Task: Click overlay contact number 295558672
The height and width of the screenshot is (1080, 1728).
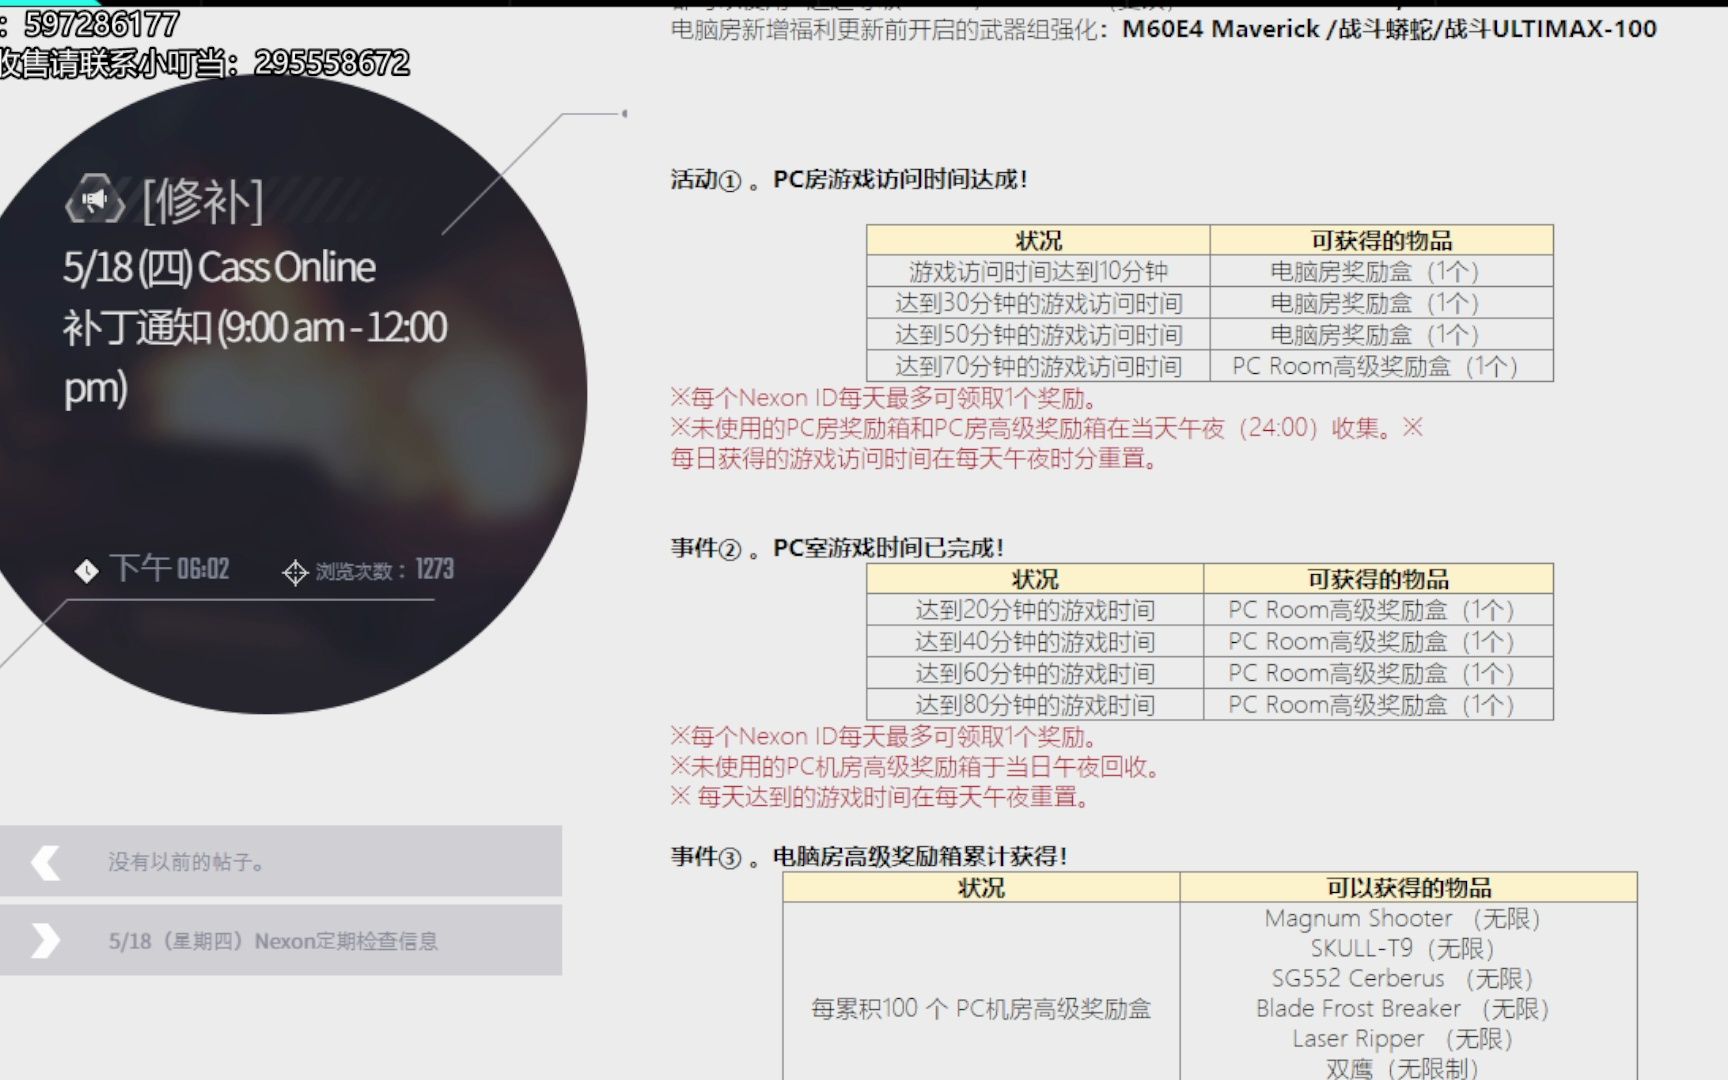Action: point(332,63)
